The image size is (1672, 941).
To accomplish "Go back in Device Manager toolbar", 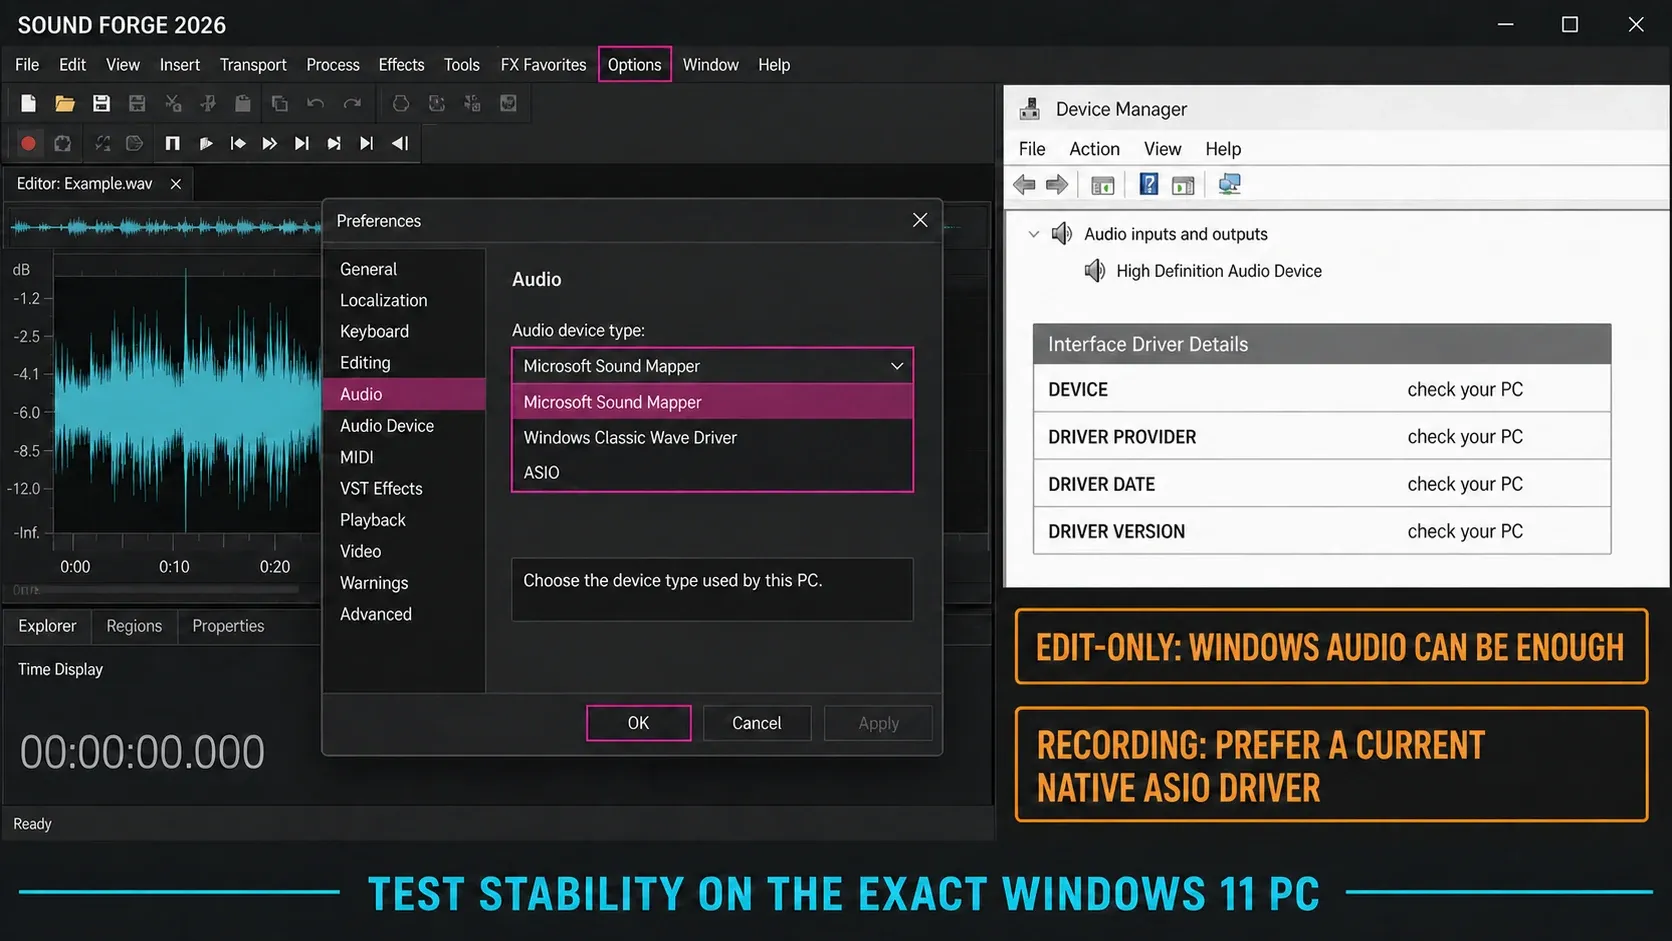I will 1024,184.
